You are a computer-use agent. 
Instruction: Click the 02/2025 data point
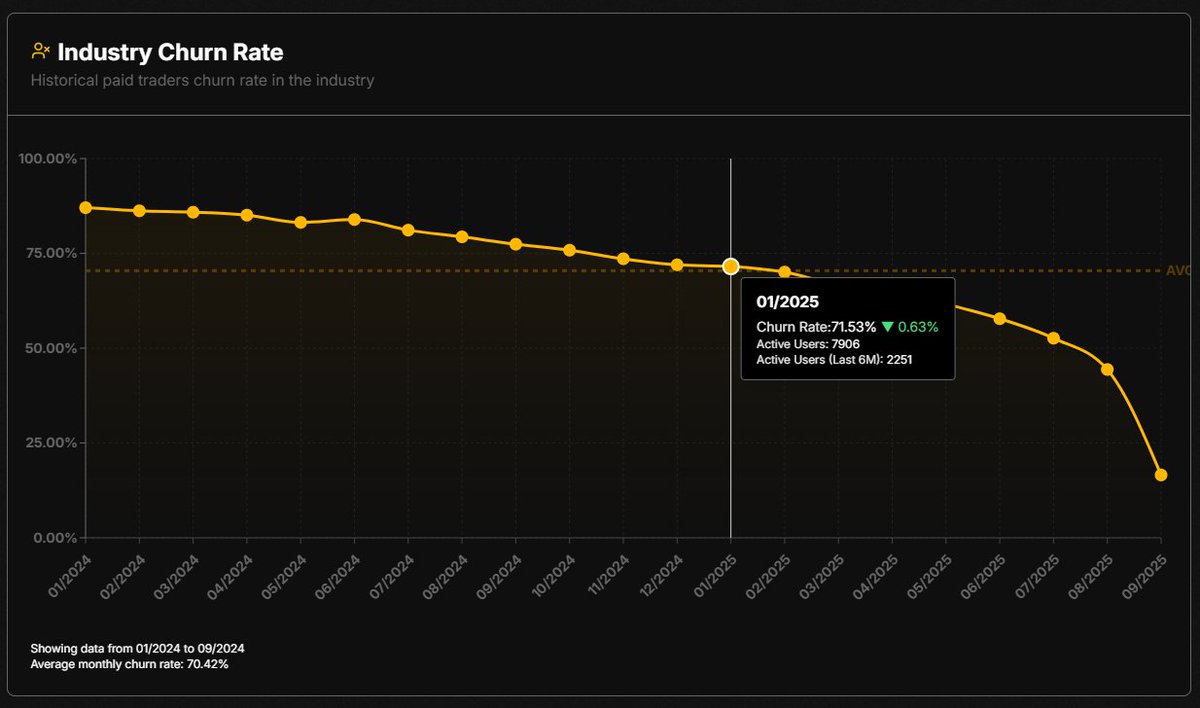pyautogui.click(x=785, y=272)
